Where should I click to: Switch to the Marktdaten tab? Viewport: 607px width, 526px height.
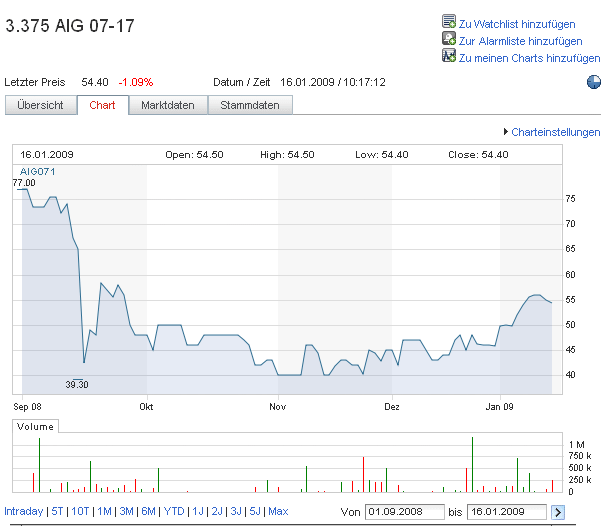[x=168, y=105]
